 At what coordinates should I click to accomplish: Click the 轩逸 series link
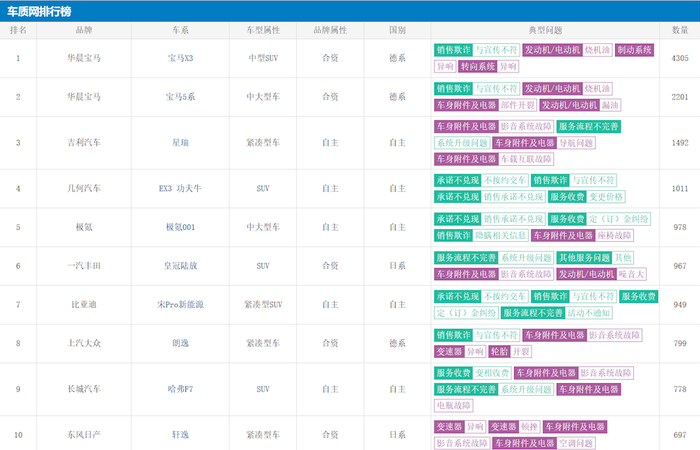coord(180,435)
